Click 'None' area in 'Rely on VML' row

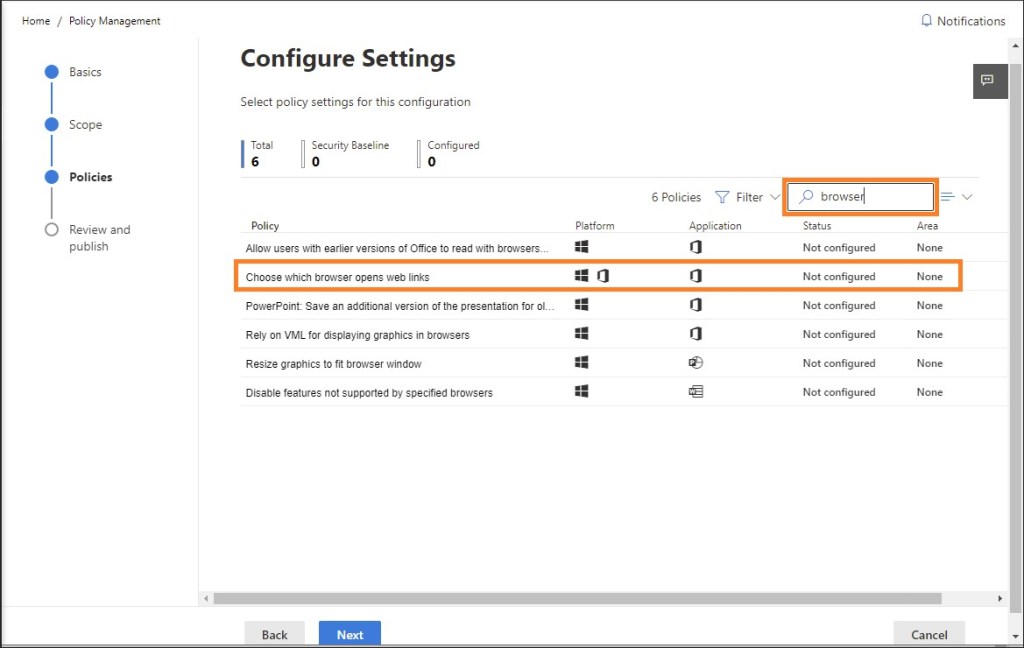click(x=929, y=334)
